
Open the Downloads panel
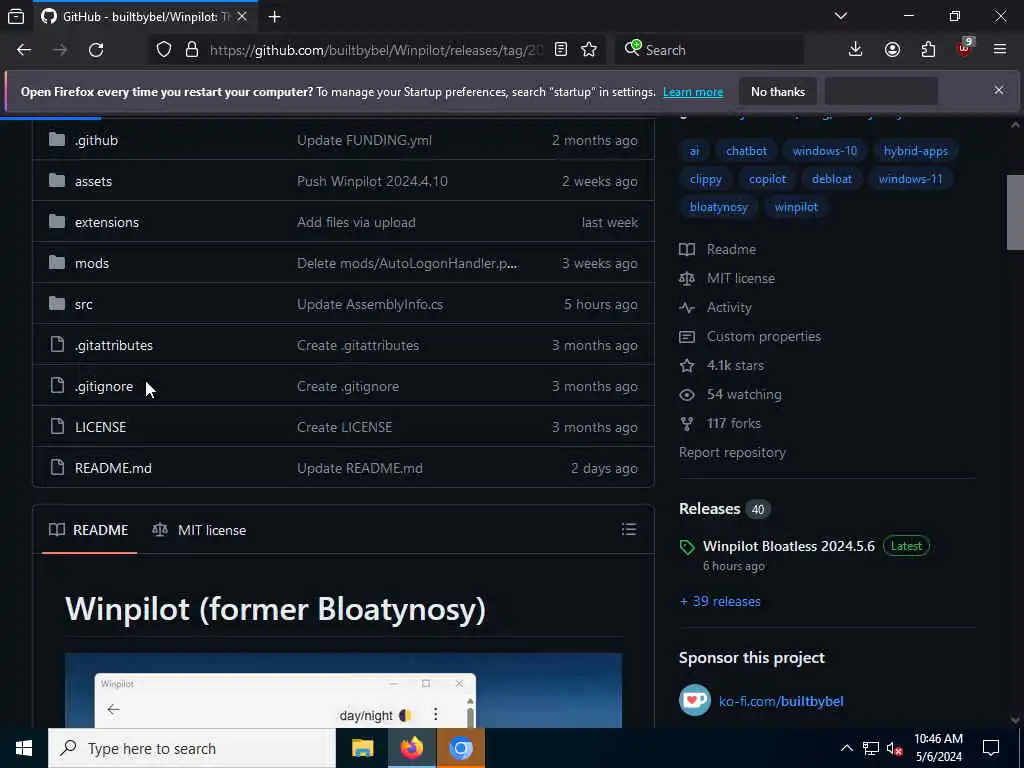pos(855,50)
